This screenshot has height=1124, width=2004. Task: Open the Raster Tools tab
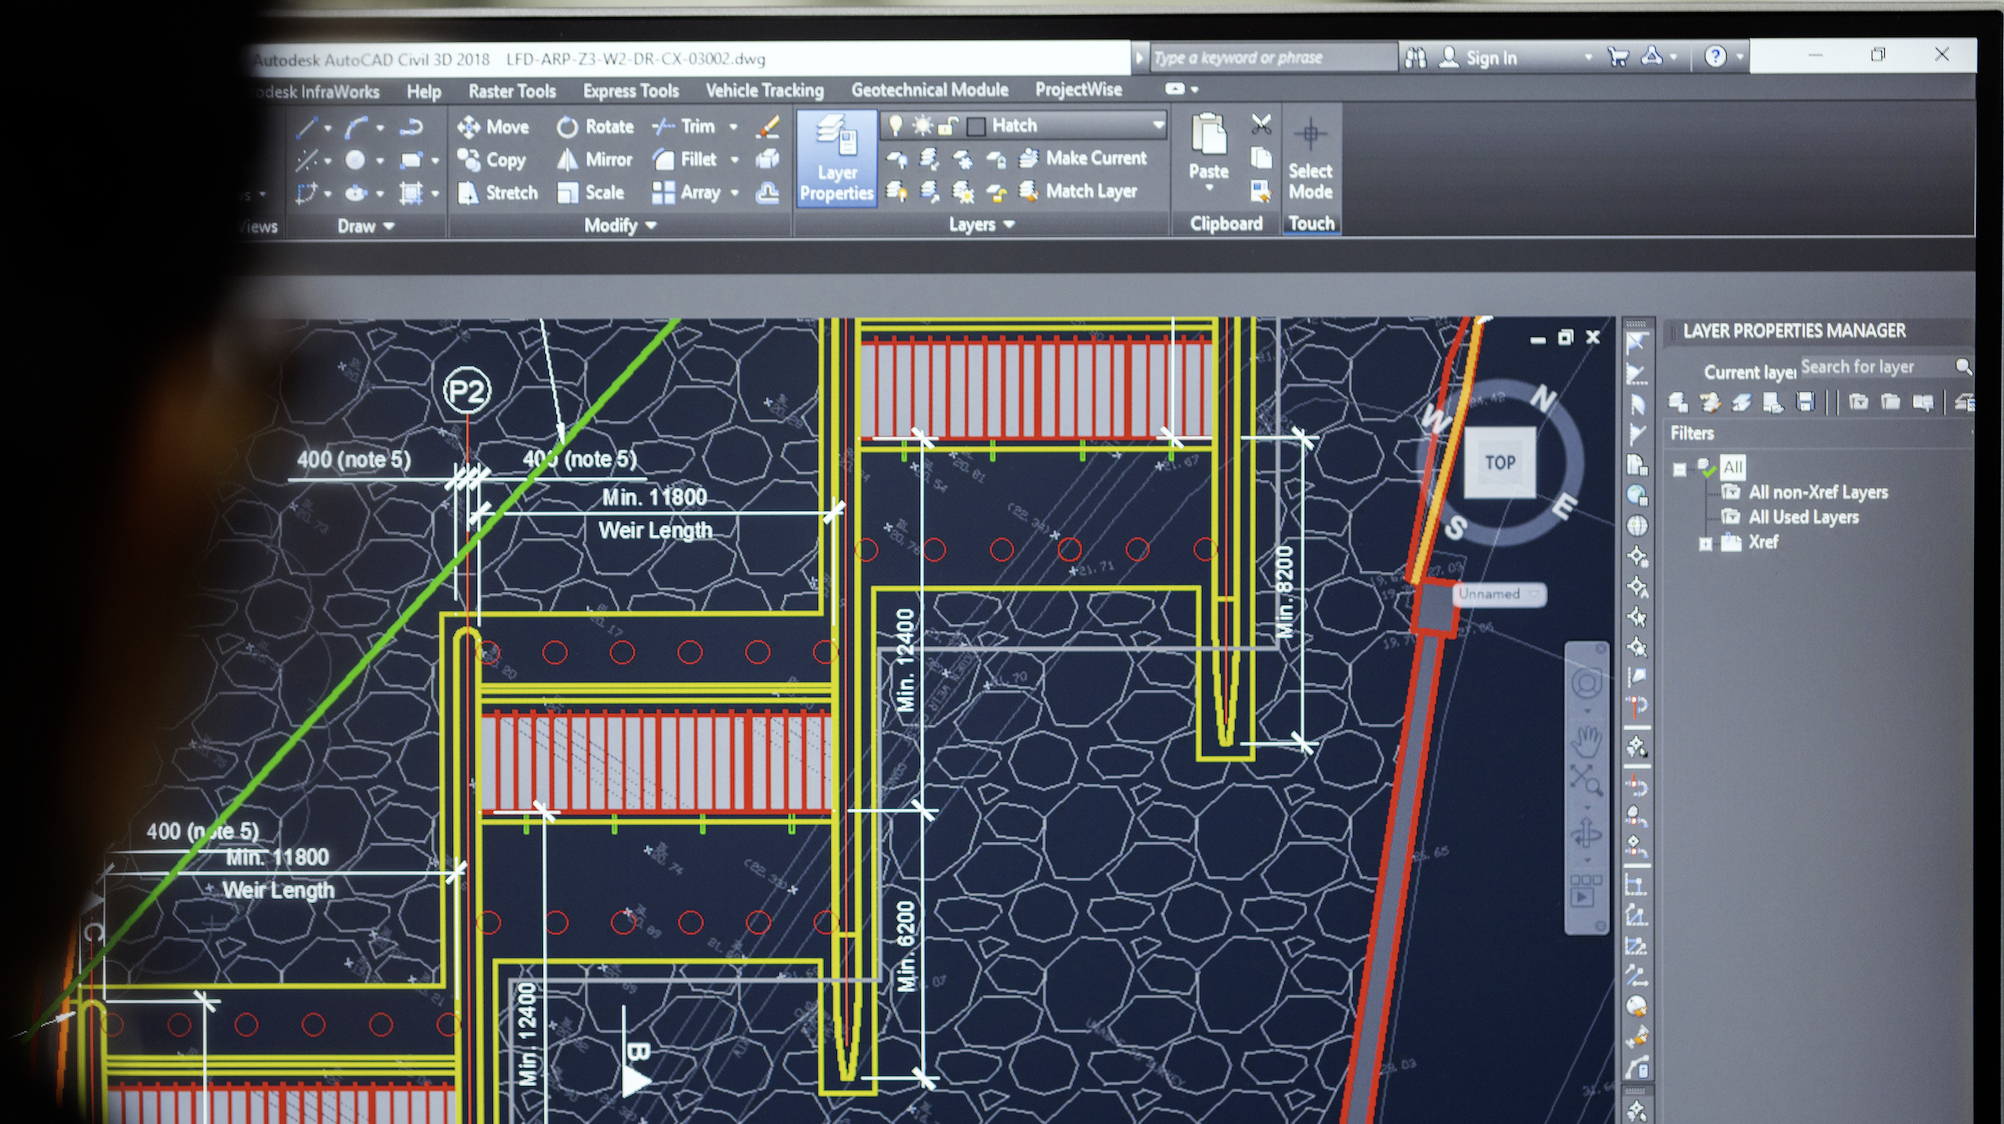(x=512, y=91)
